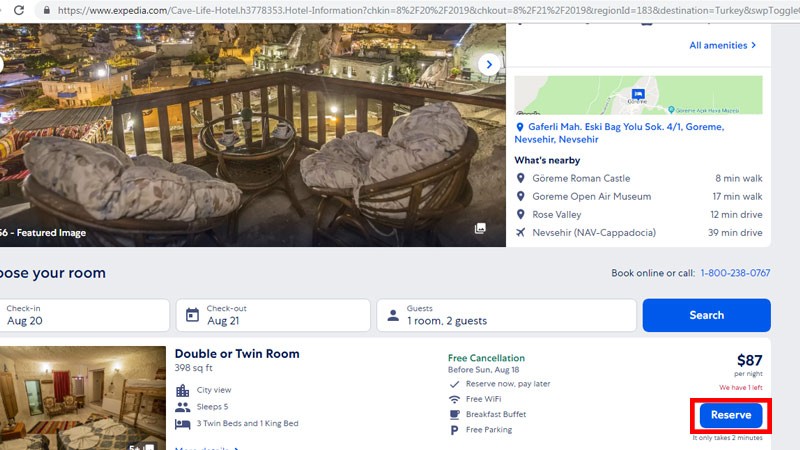
Task: Click the guests person icon
Action: click(x=393, y=315)
